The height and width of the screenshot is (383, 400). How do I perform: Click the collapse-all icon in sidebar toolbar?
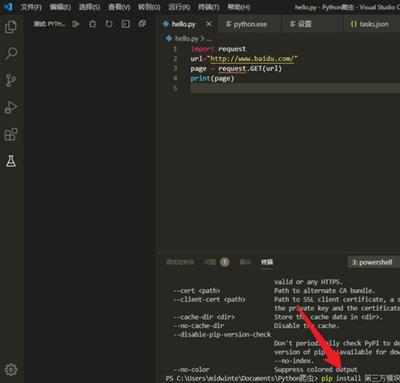142,24
